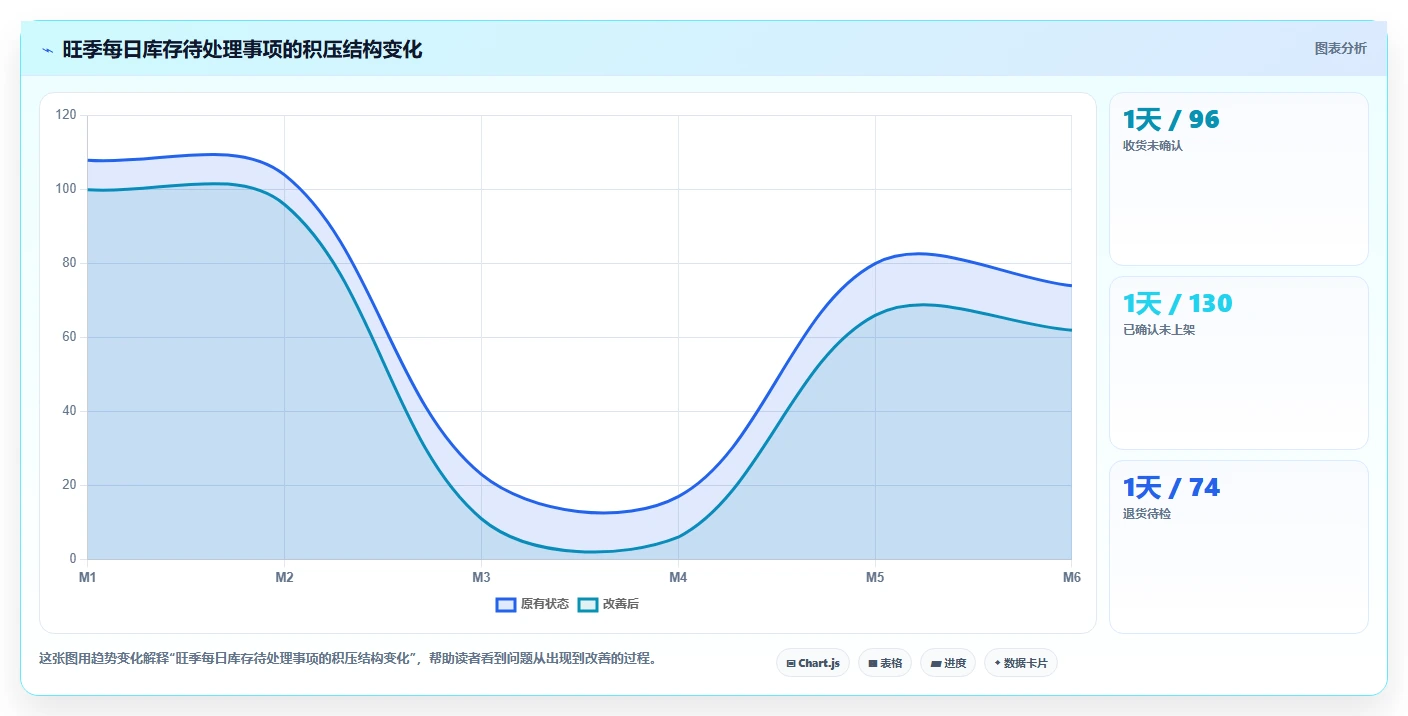Click the M5 x-axis label

coord(875,577)
